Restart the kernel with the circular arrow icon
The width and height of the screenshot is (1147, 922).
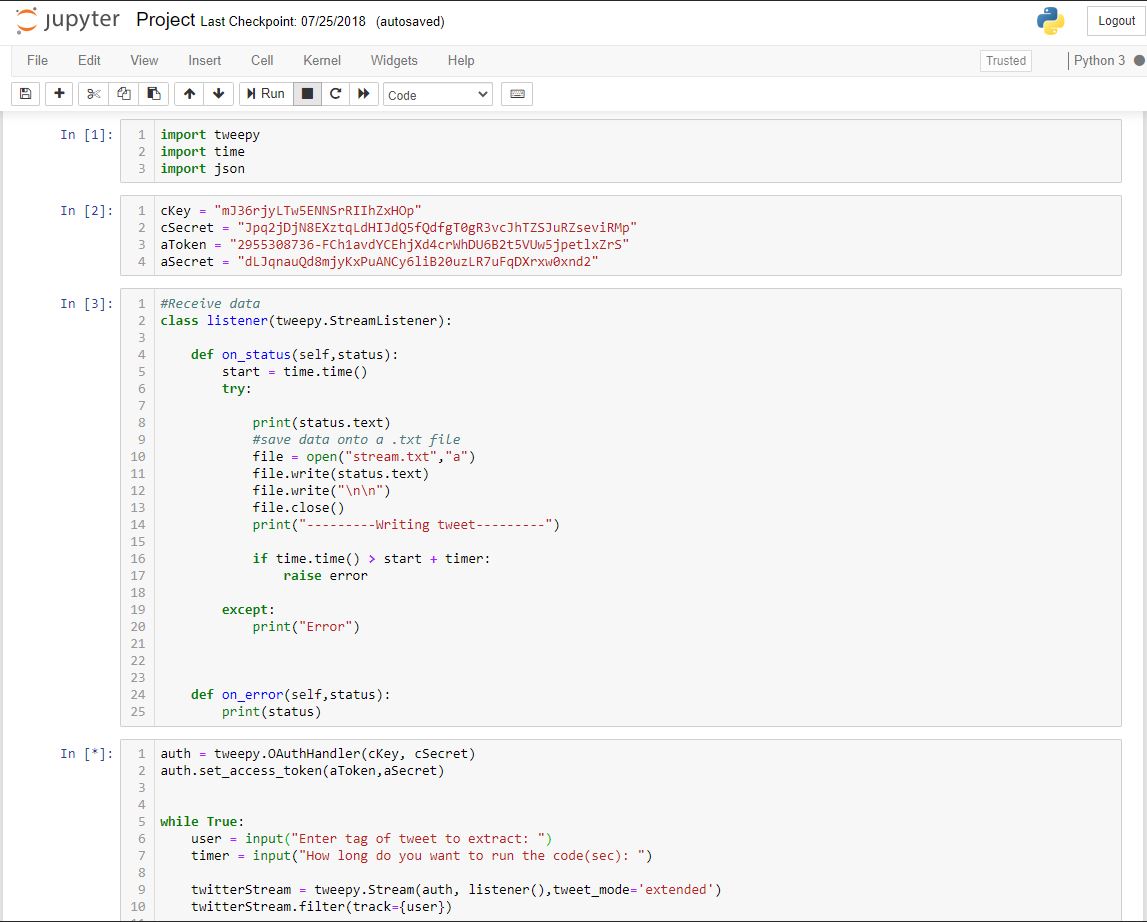click(336, 94)
